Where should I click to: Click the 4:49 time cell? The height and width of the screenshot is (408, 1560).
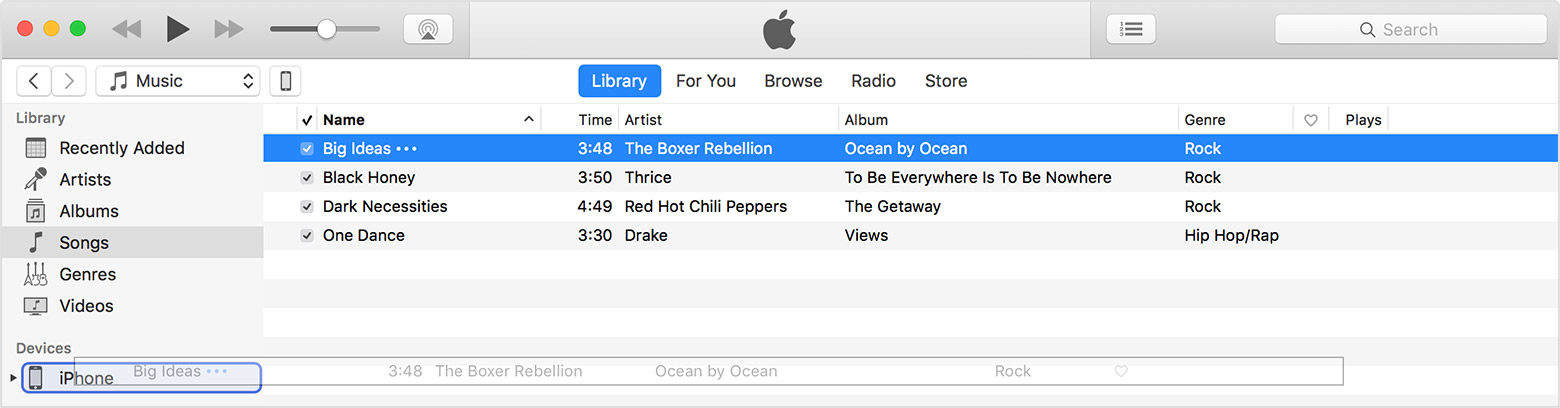pyautogui.click(x=594, y=206)
